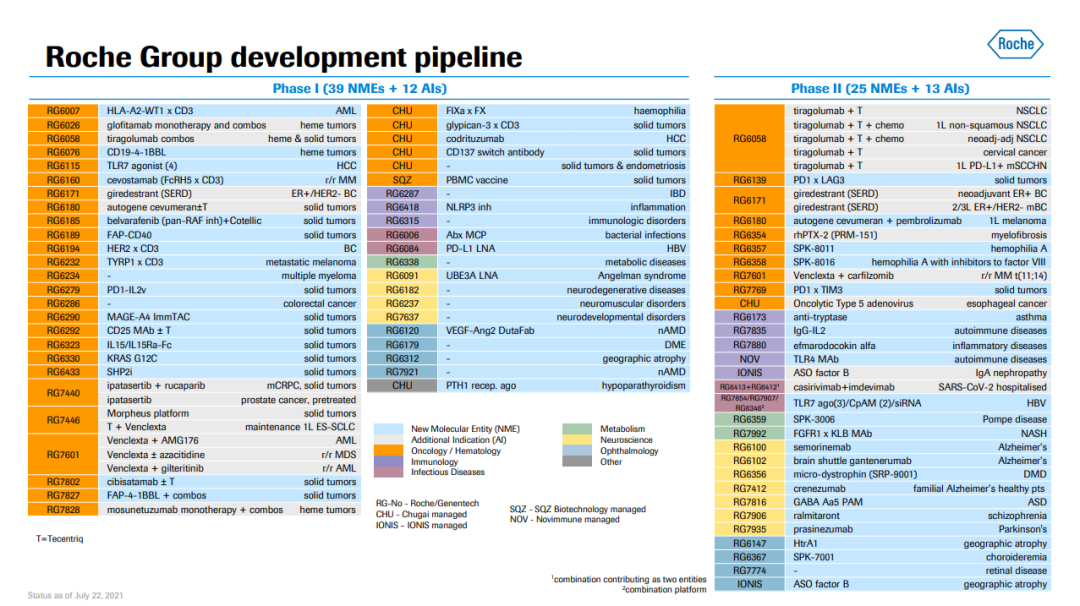The height and width of the screenshot is (606, 1080).
Task: Click 'KRAS G12C' entry
Action: tap(132, 359)
